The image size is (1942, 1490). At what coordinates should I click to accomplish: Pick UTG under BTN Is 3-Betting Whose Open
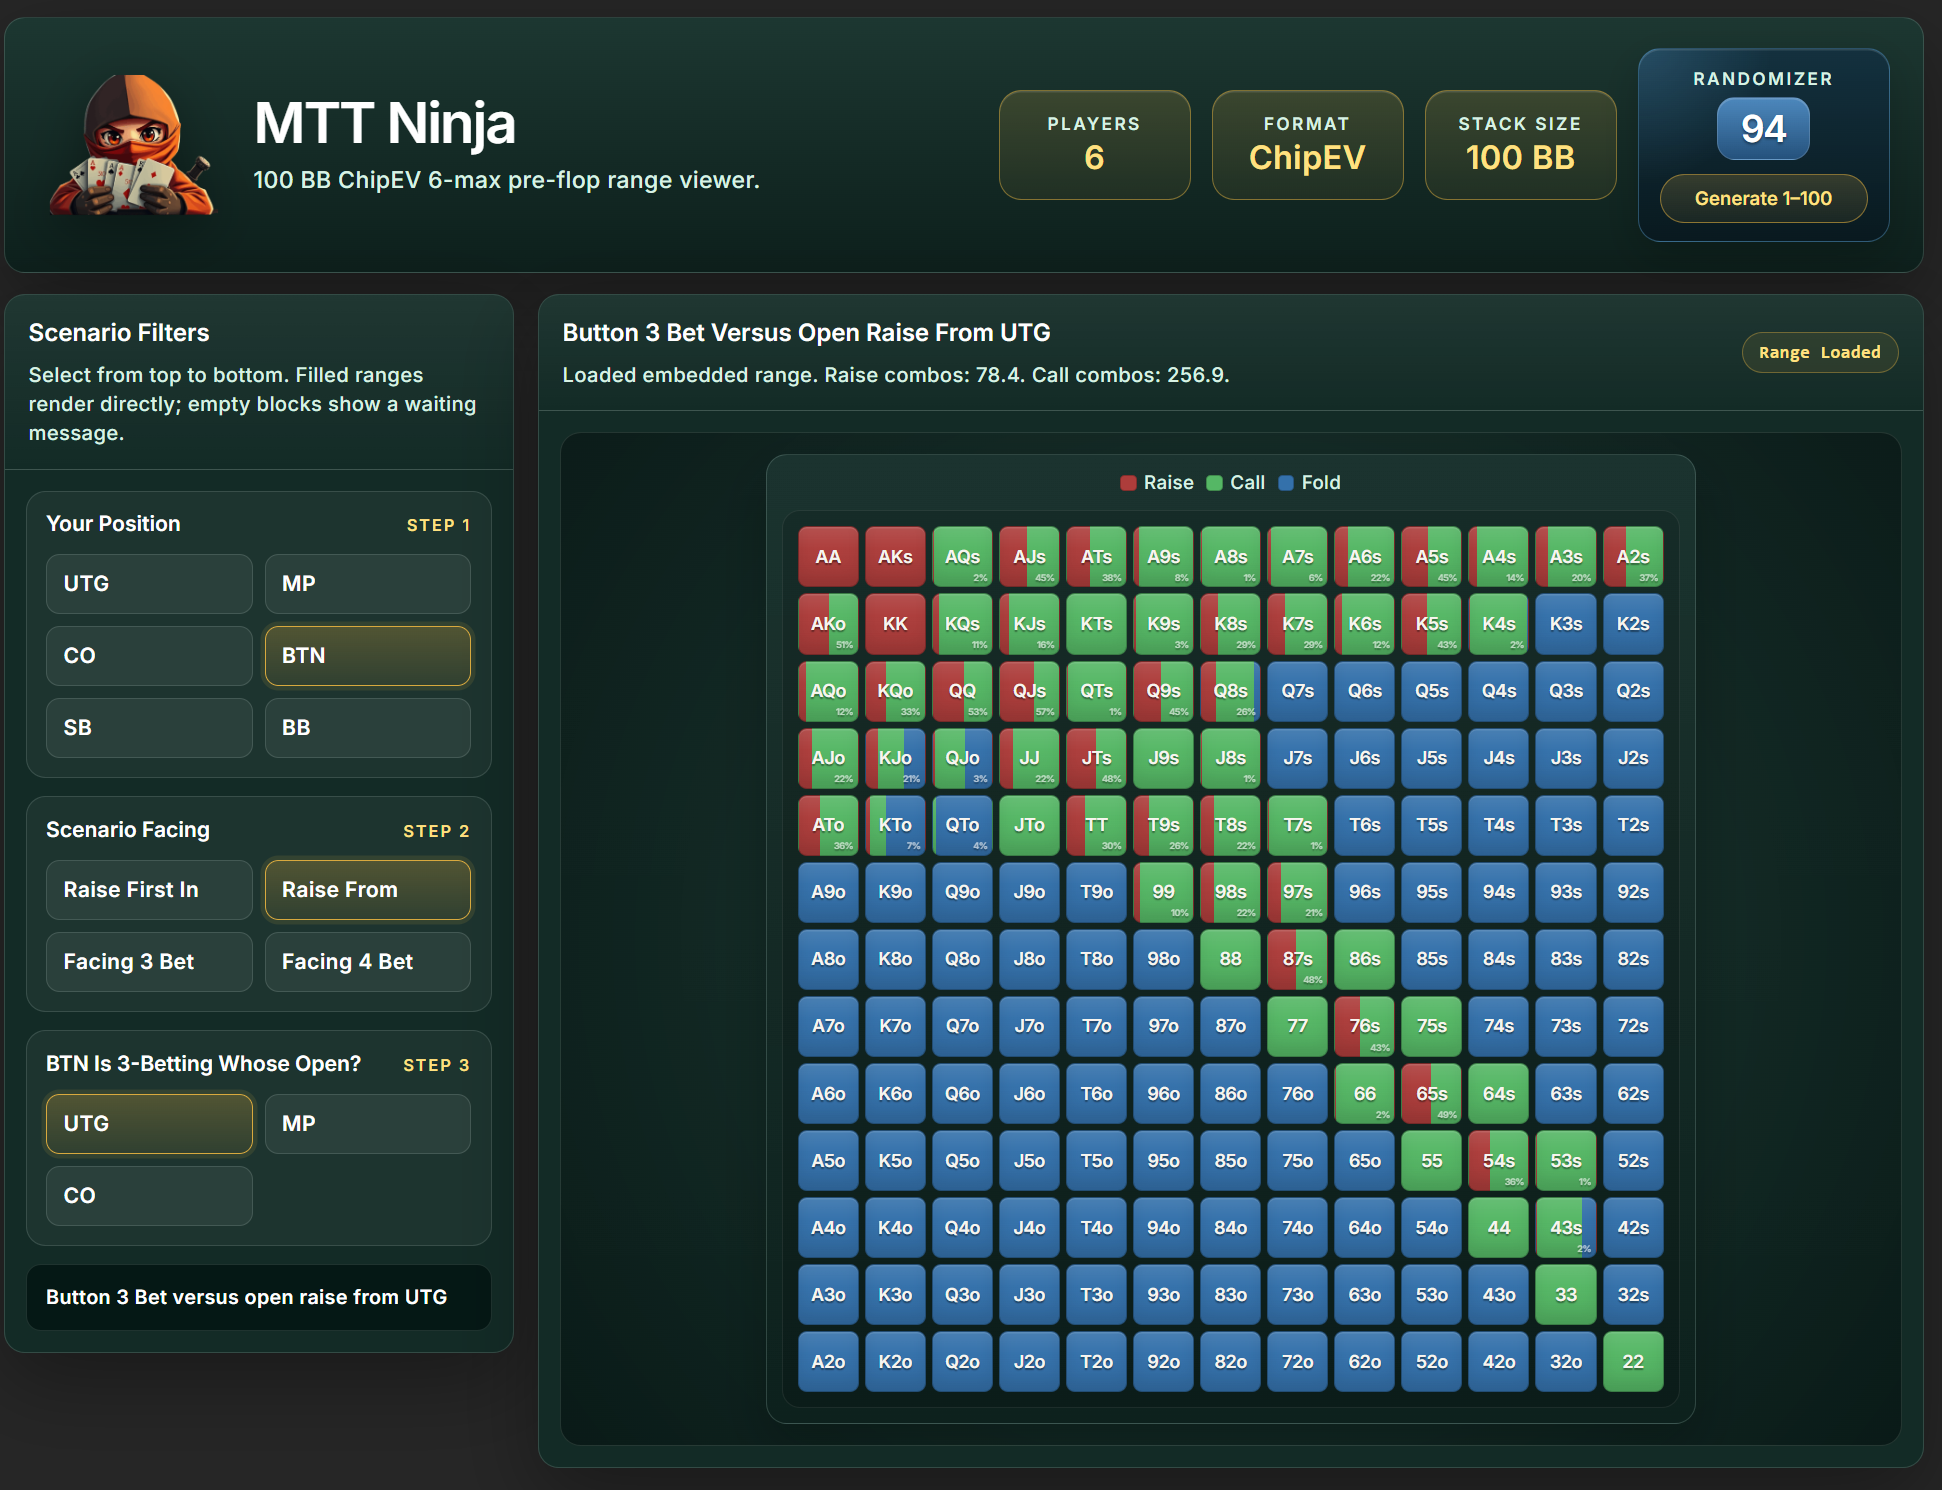pos(149,1124)
